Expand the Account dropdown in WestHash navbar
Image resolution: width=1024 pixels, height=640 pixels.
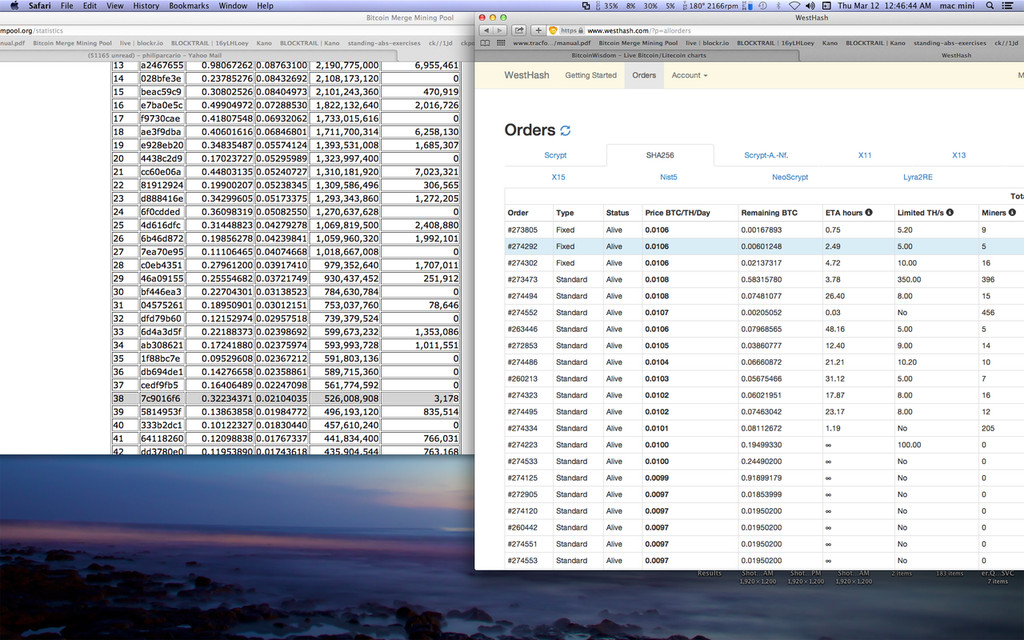click(x=689, y=75)
